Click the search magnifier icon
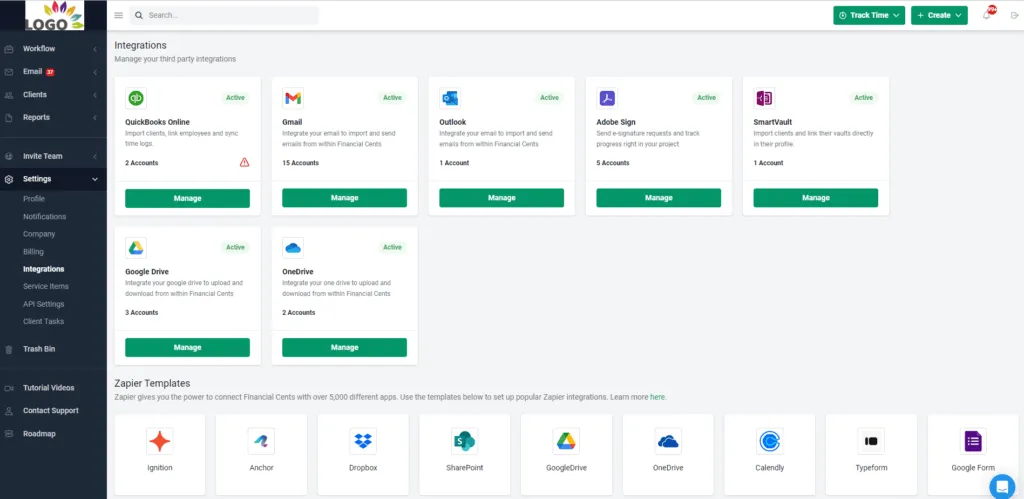Viewport: 1024px width, 499px height. pos(139,15)
